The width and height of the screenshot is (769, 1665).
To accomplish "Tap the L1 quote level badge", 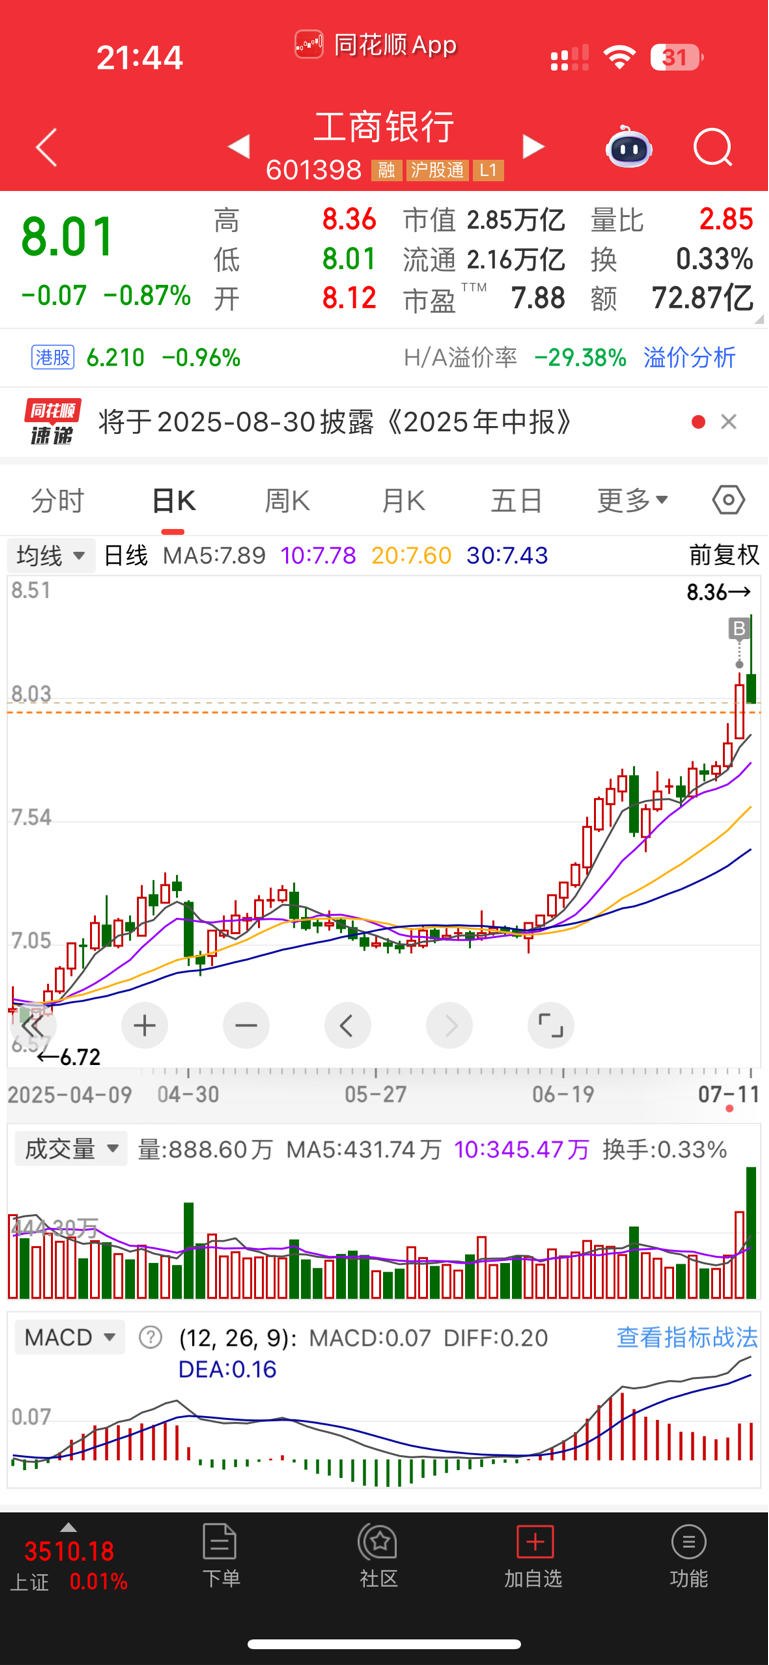I will 488,171.
